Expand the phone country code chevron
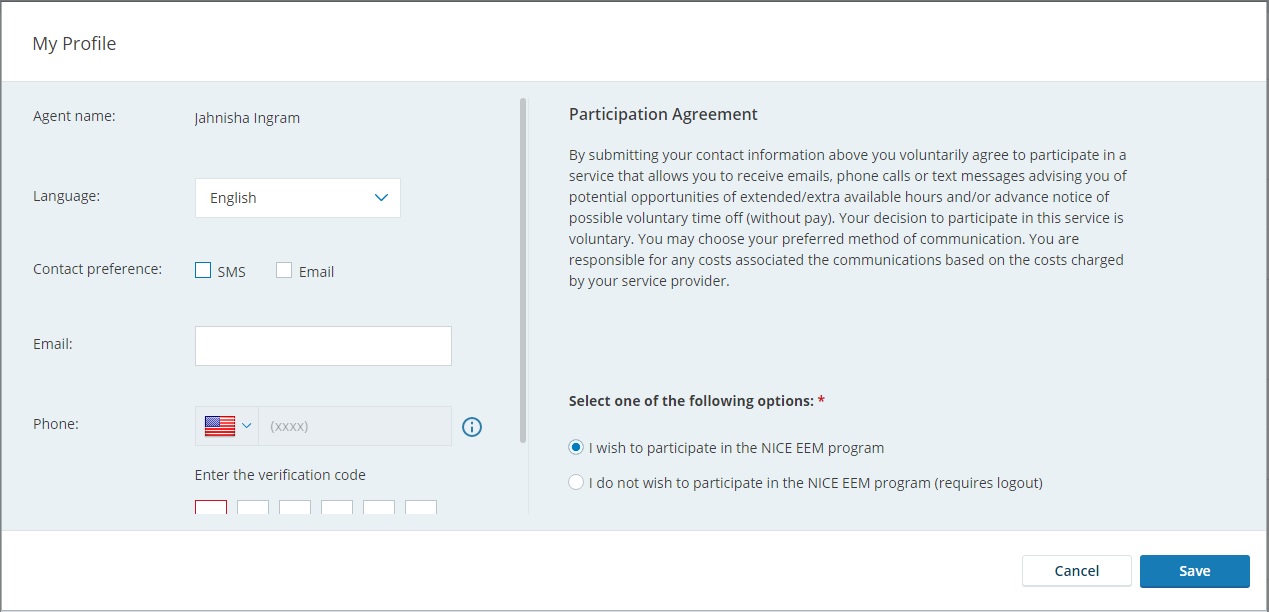Screen dimensions: 1269x612 pos(247,426)
